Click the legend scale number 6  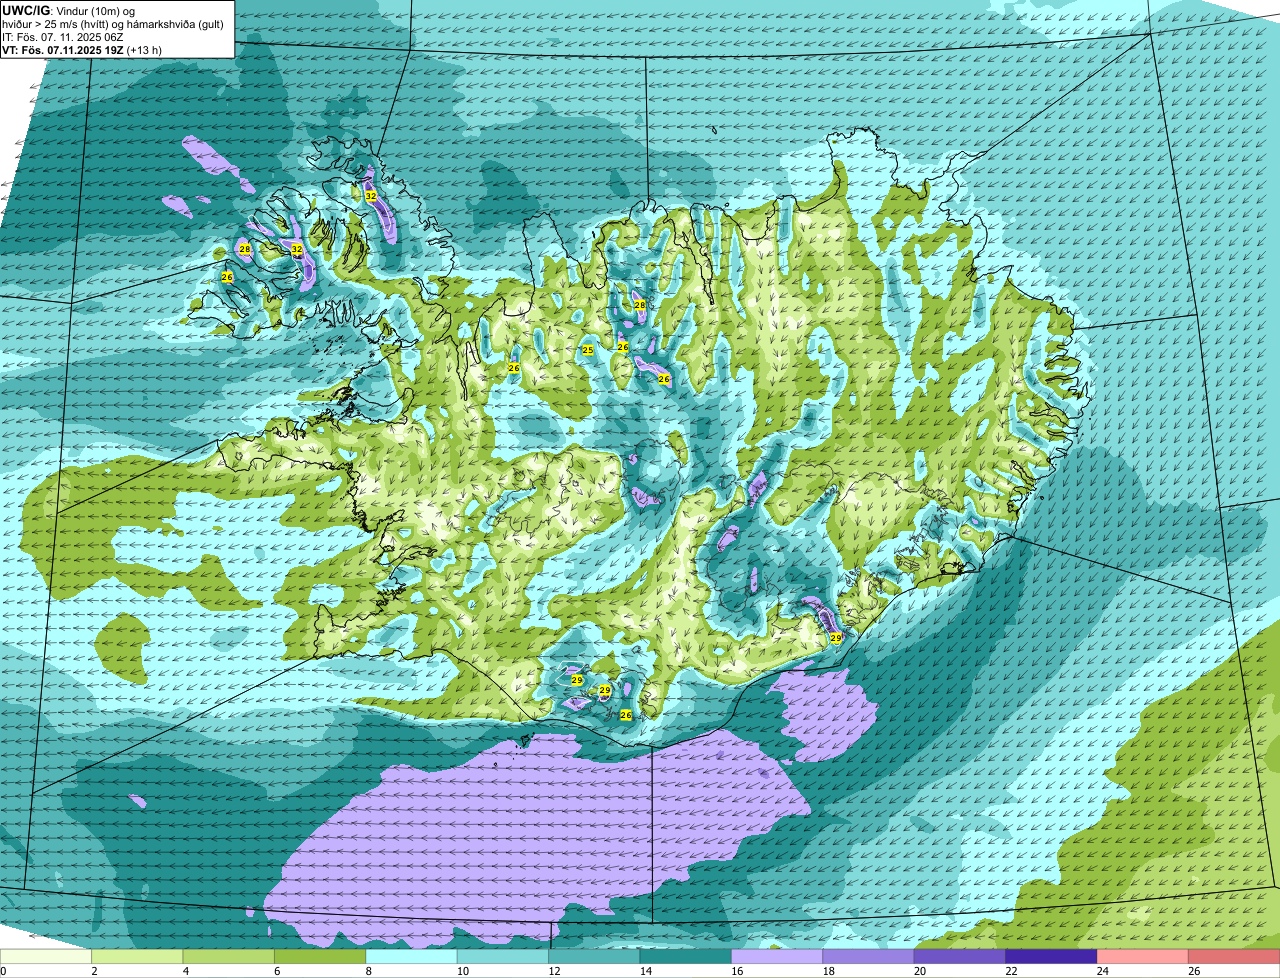point(277,971)
